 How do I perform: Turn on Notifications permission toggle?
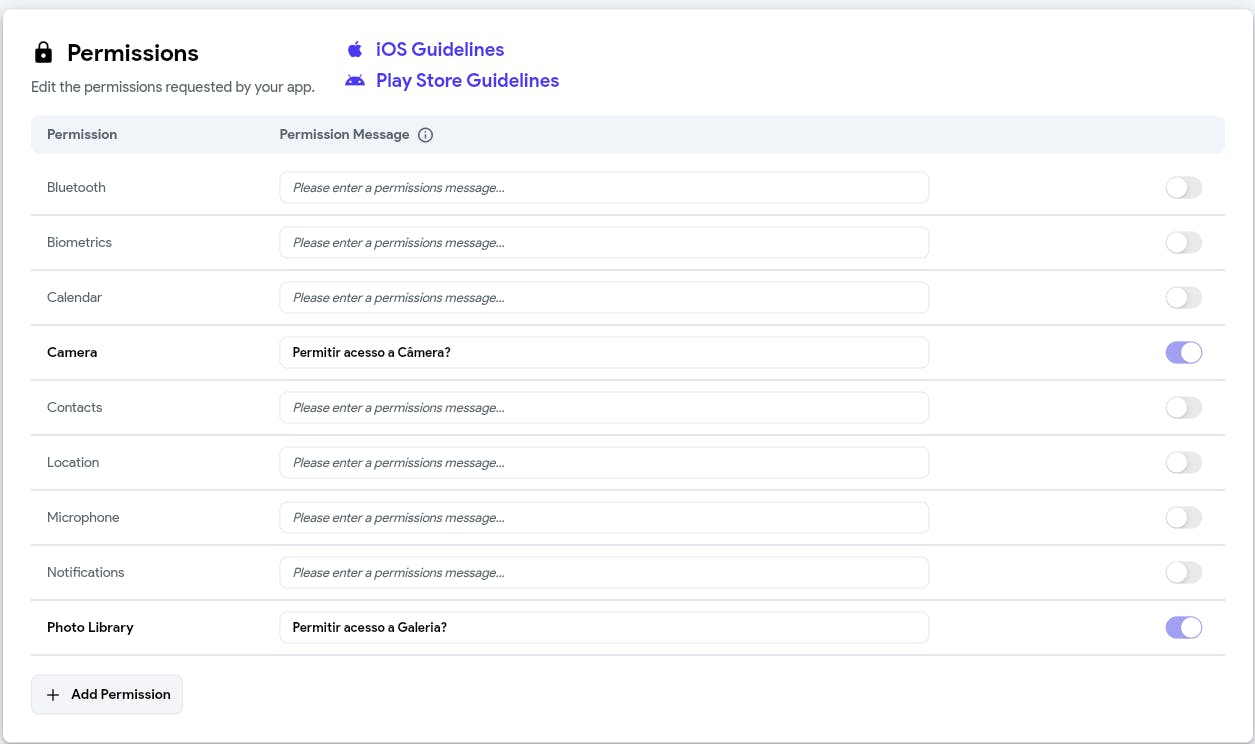pos(1183,573)
